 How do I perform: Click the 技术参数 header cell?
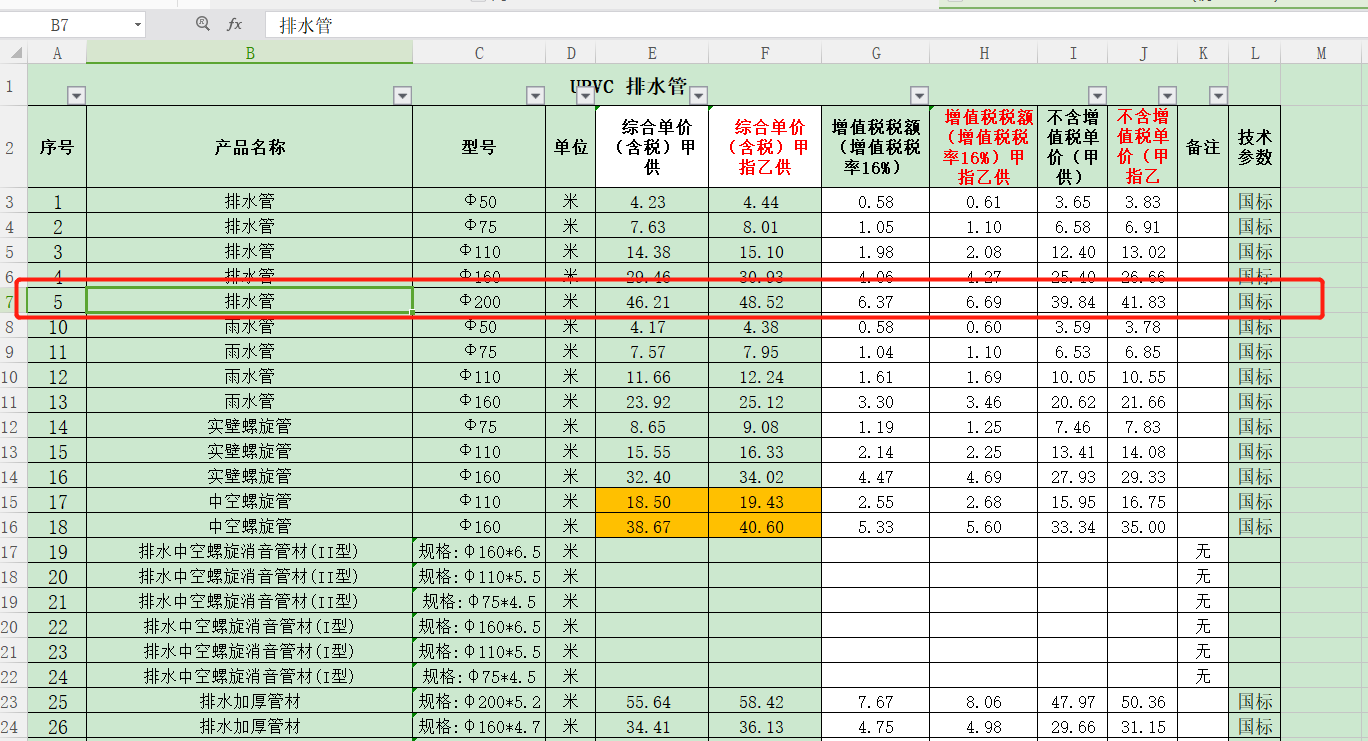click(x=1255, y=147)
